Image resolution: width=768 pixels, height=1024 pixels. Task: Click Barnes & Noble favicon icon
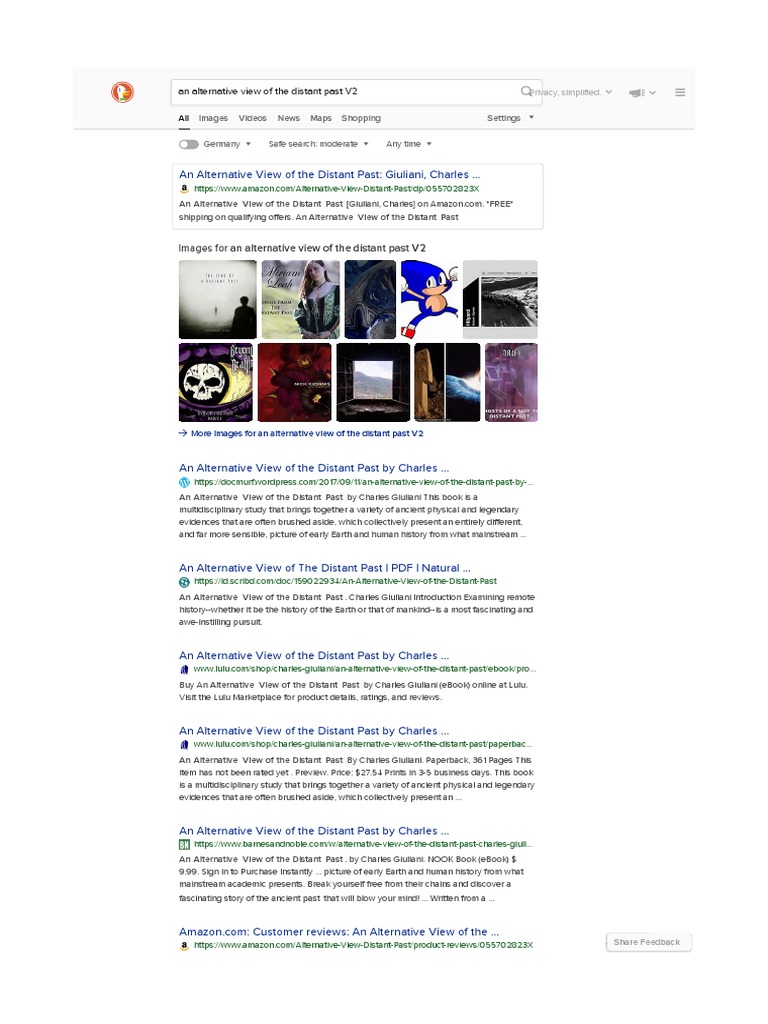tap(184, 844)
